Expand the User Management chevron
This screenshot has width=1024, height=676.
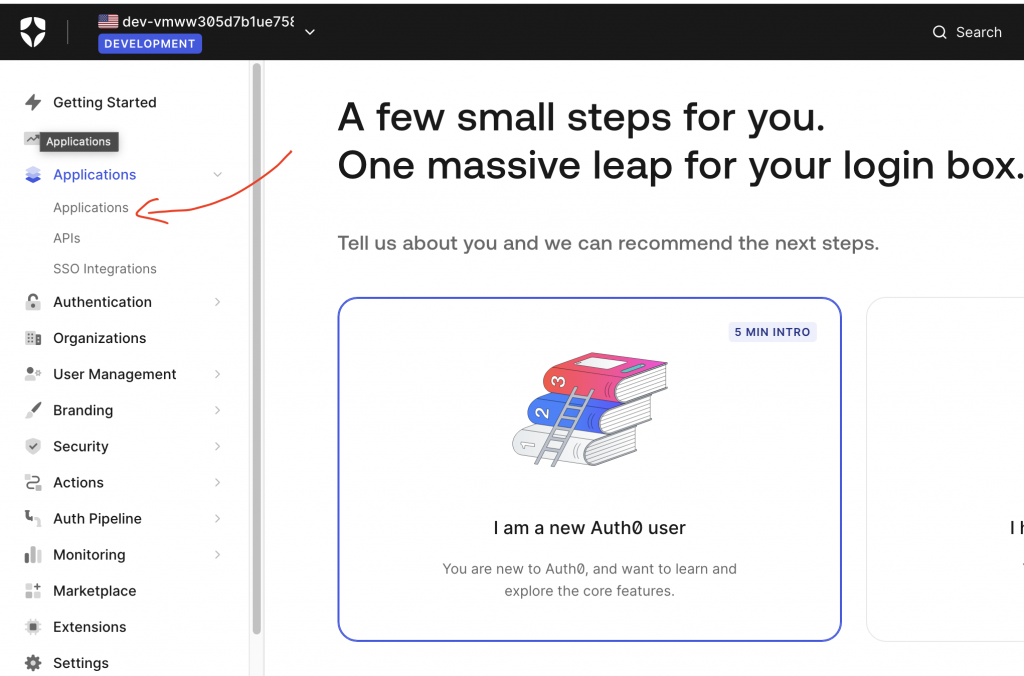[x=217, y=374]
